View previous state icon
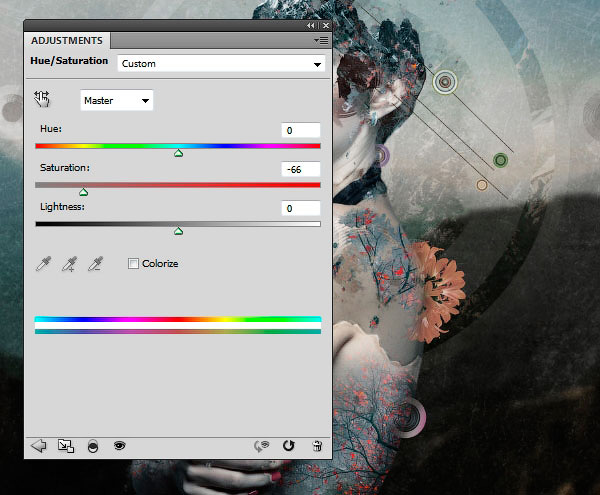The image size is (600, 495). [262, 446]
